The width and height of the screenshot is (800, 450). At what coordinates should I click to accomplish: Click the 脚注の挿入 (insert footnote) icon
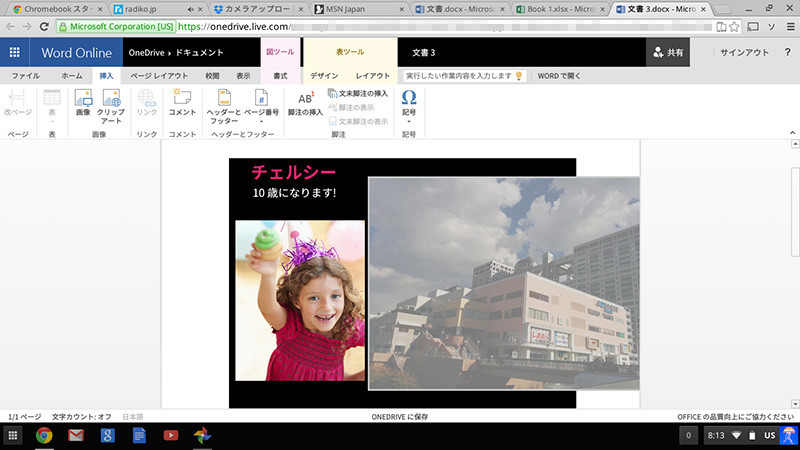tap(305, 103)
